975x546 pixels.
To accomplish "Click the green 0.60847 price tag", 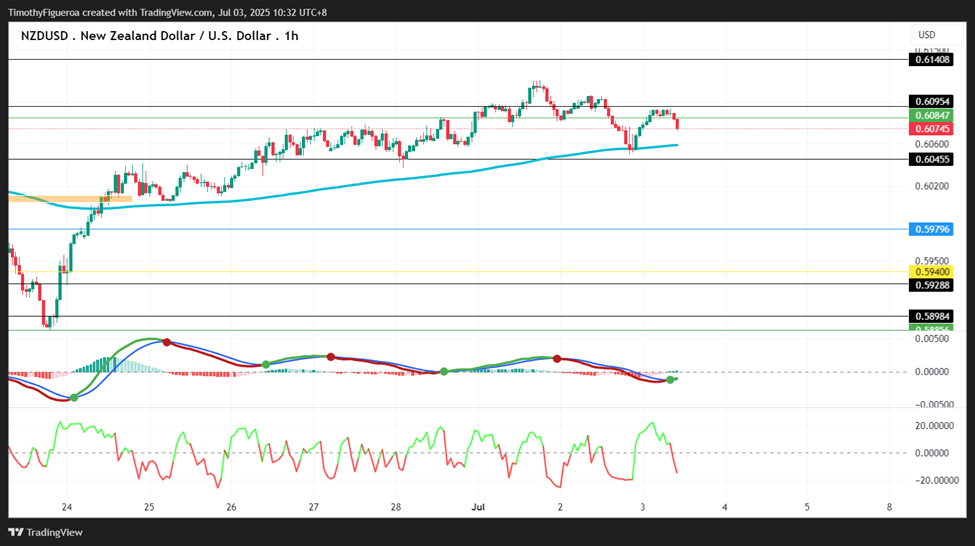I will tap(931, 116).
